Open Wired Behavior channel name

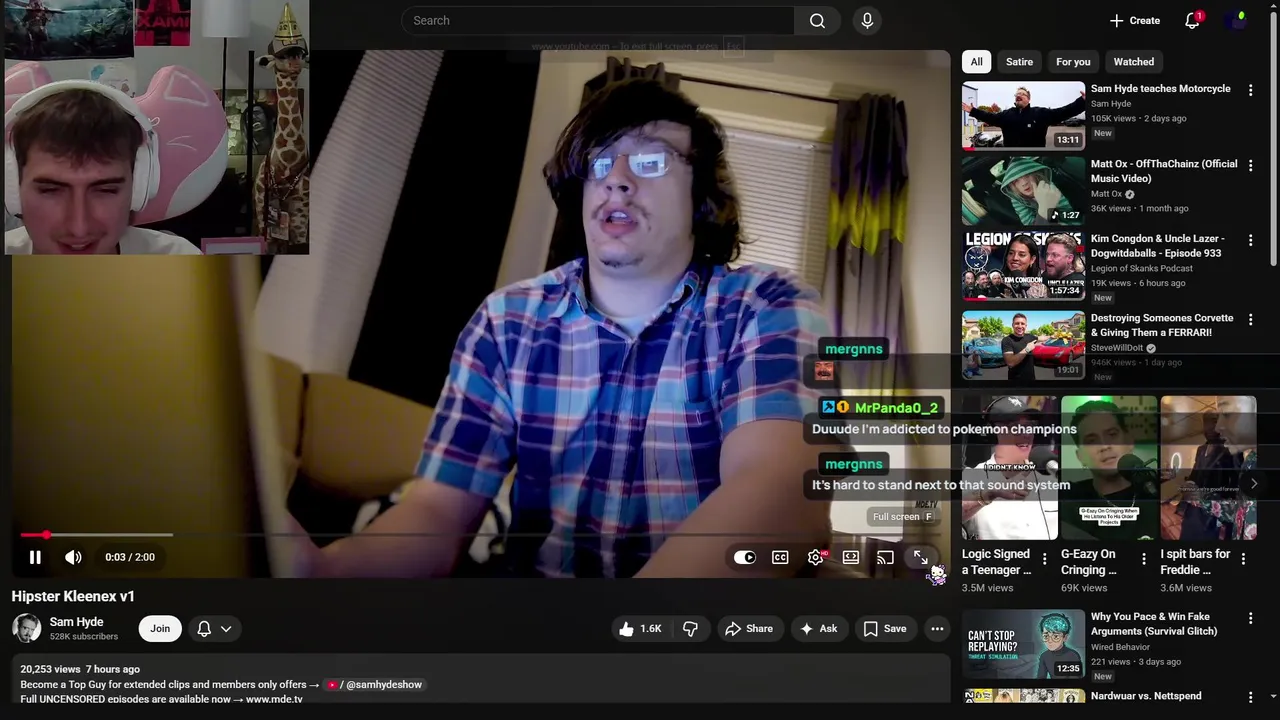coord(1120,647)
